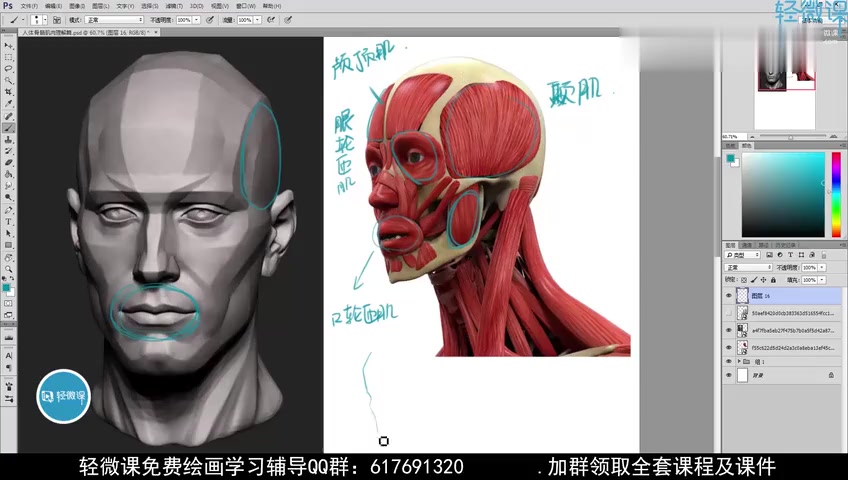Click smart object filter icon

click(x=811, y=255)
